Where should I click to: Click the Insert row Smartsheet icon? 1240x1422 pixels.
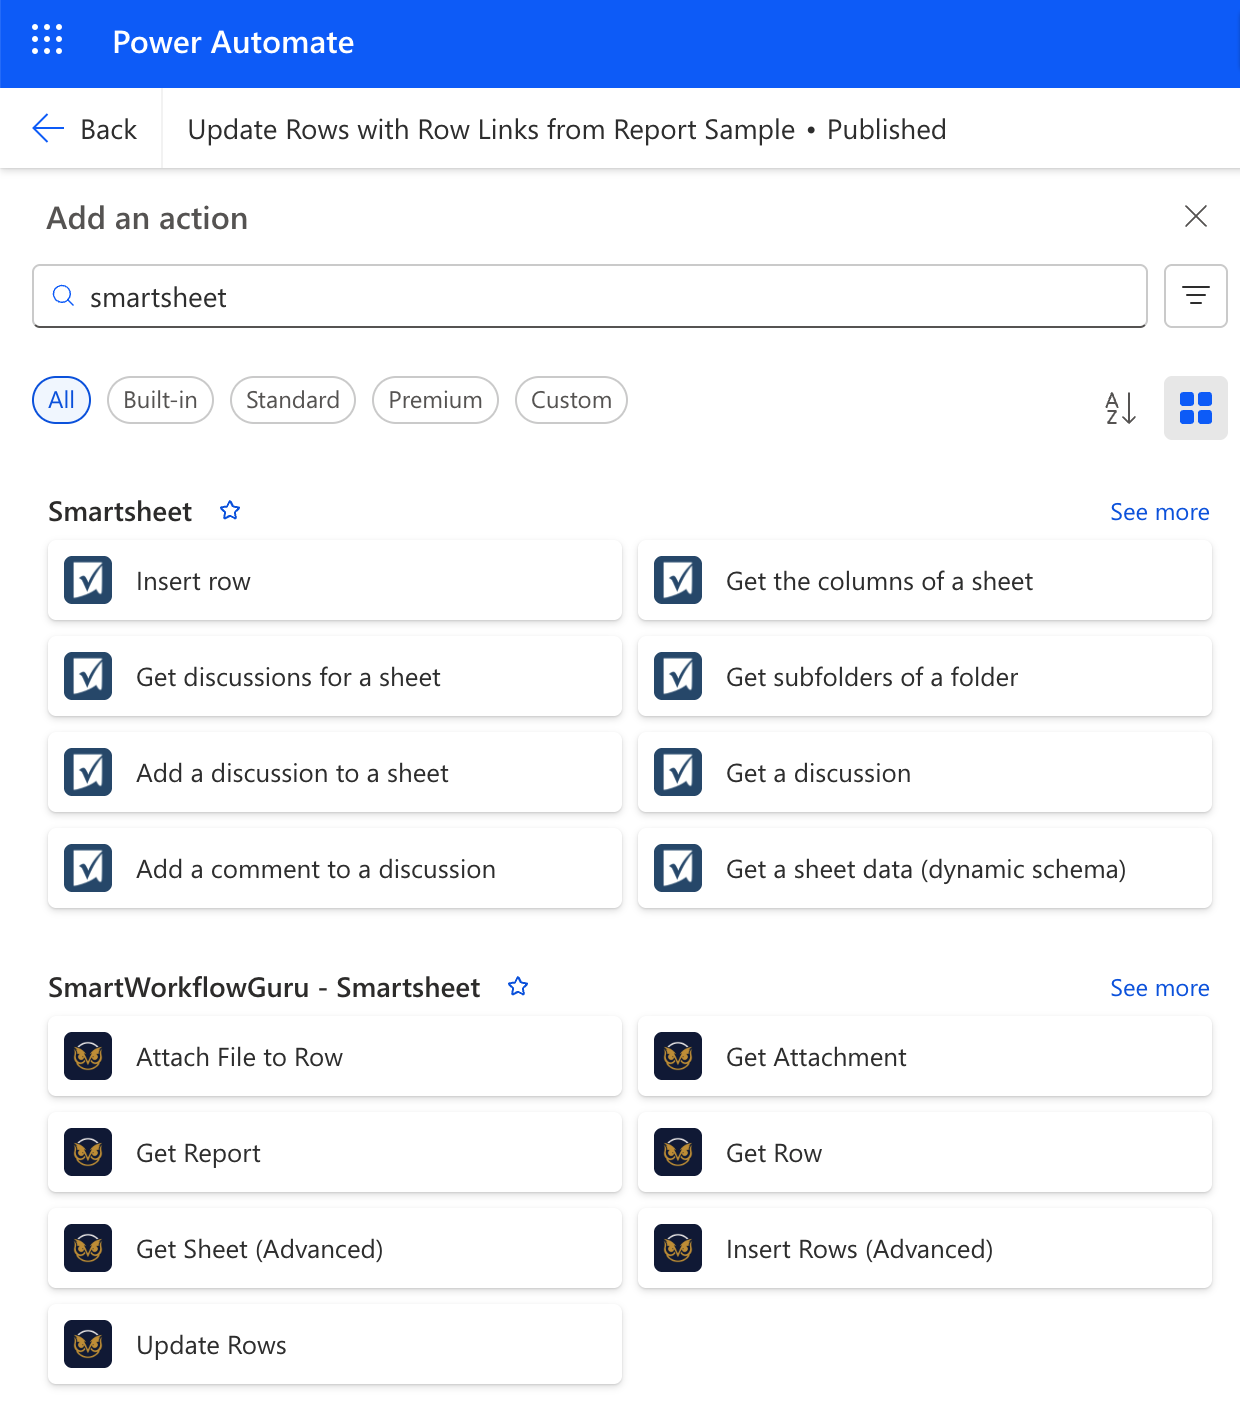click(x=88, y=580)
